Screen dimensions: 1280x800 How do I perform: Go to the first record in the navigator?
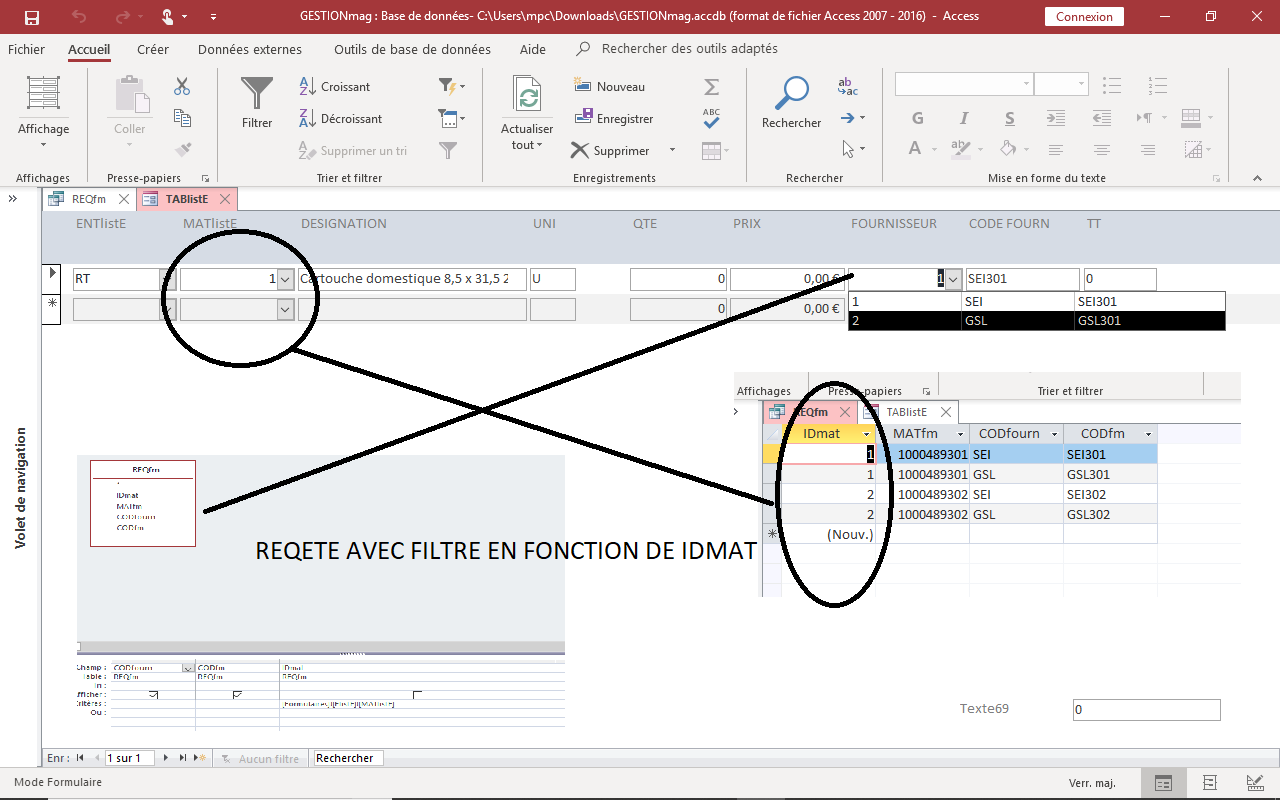(80, 758)
